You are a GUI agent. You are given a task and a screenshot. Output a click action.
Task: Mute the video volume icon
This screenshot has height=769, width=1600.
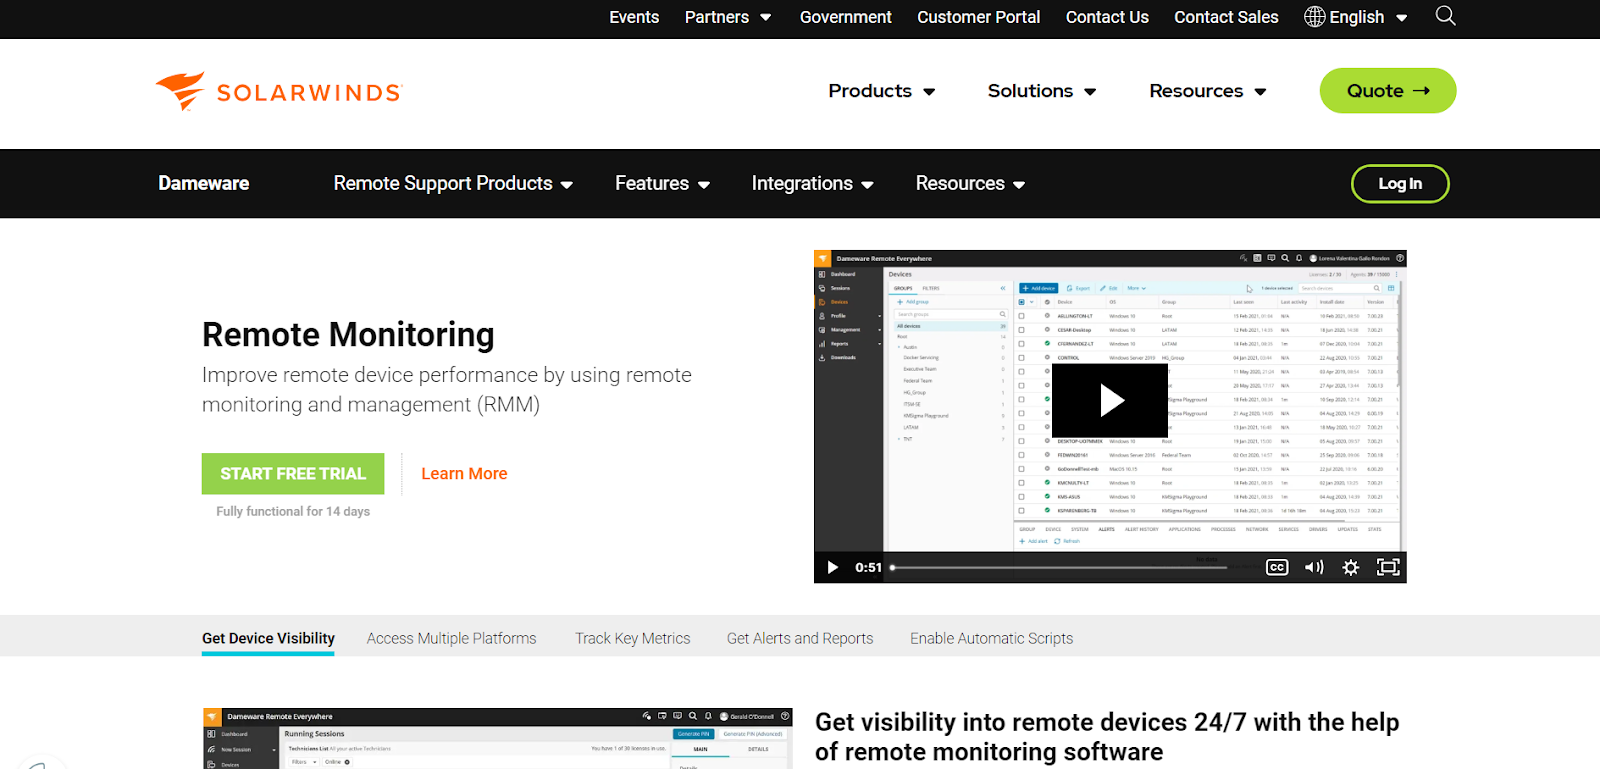(1314, 567)
